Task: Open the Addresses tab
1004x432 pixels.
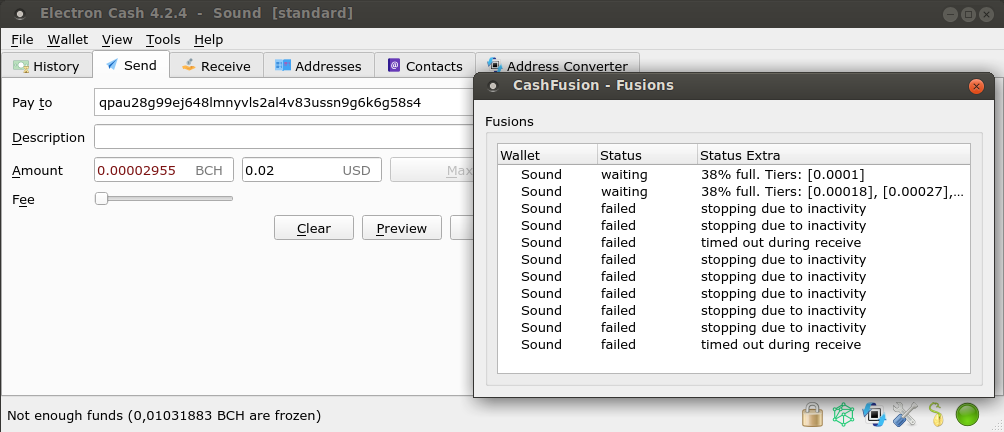Action: [318, 66]
